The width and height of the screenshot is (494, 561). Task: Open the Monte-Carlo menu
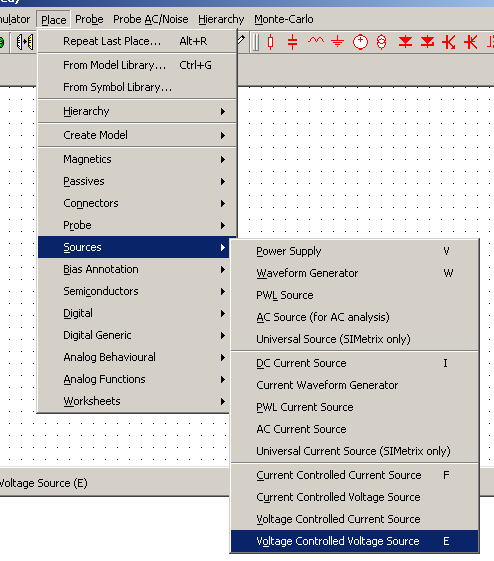(x=284, y=19)
